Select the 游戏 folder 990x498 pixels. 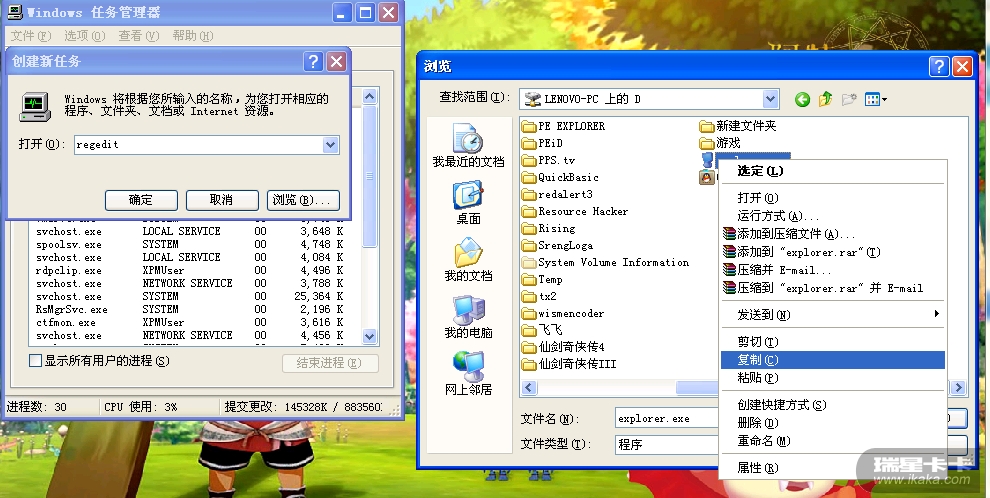point(720,143)
